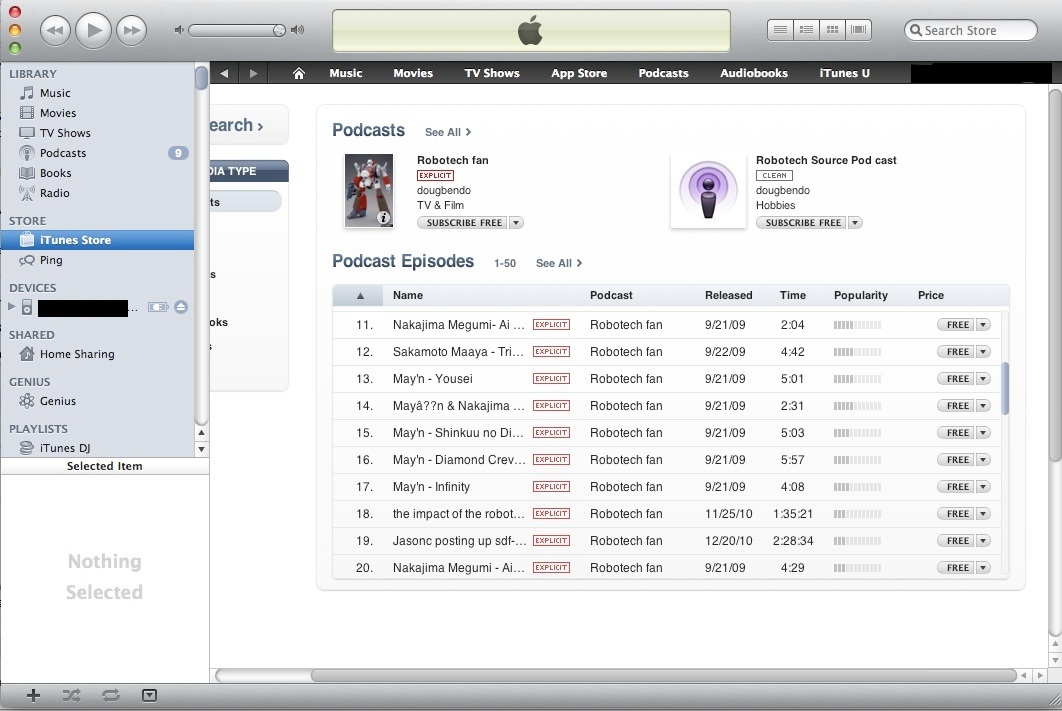Click See All next to Podcast Episodes
The height and width of the screenshot is (711, 1062).
tap(559, 263)
